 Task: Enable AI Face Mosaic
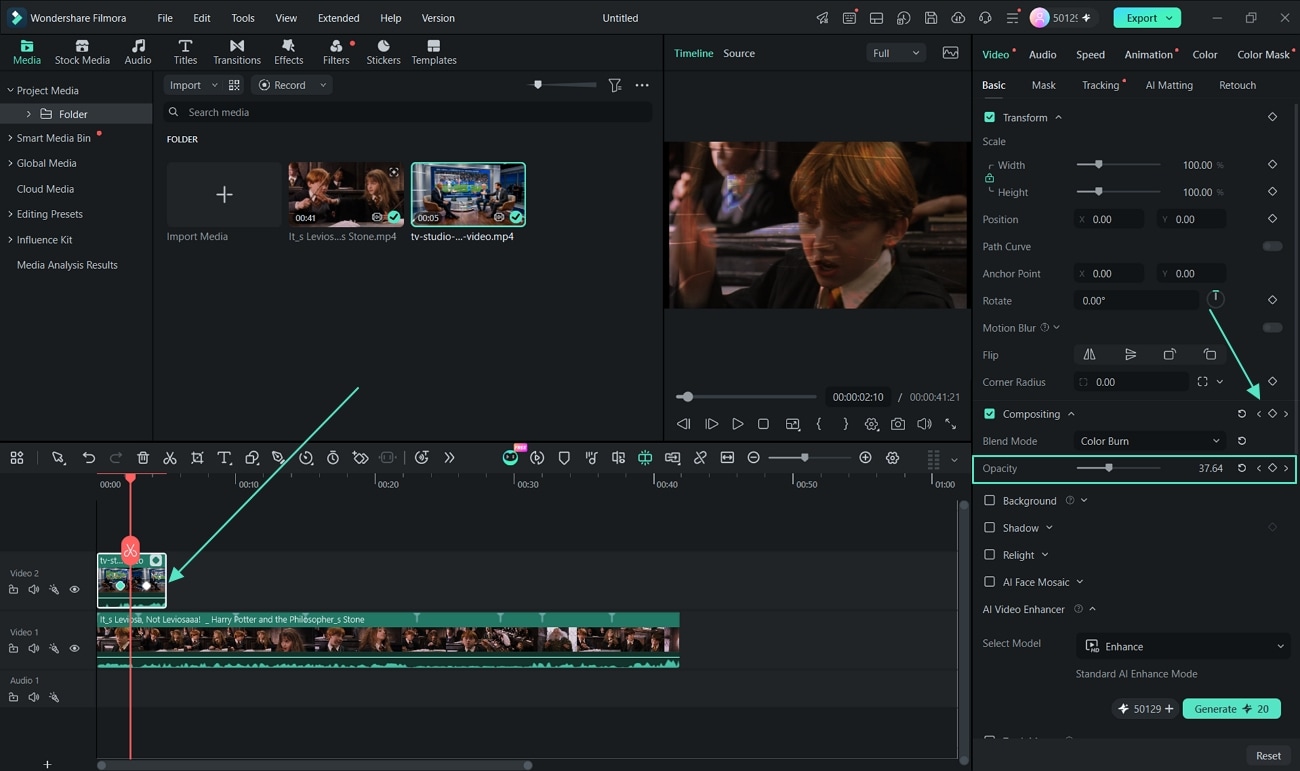click(x=990, y=582)
